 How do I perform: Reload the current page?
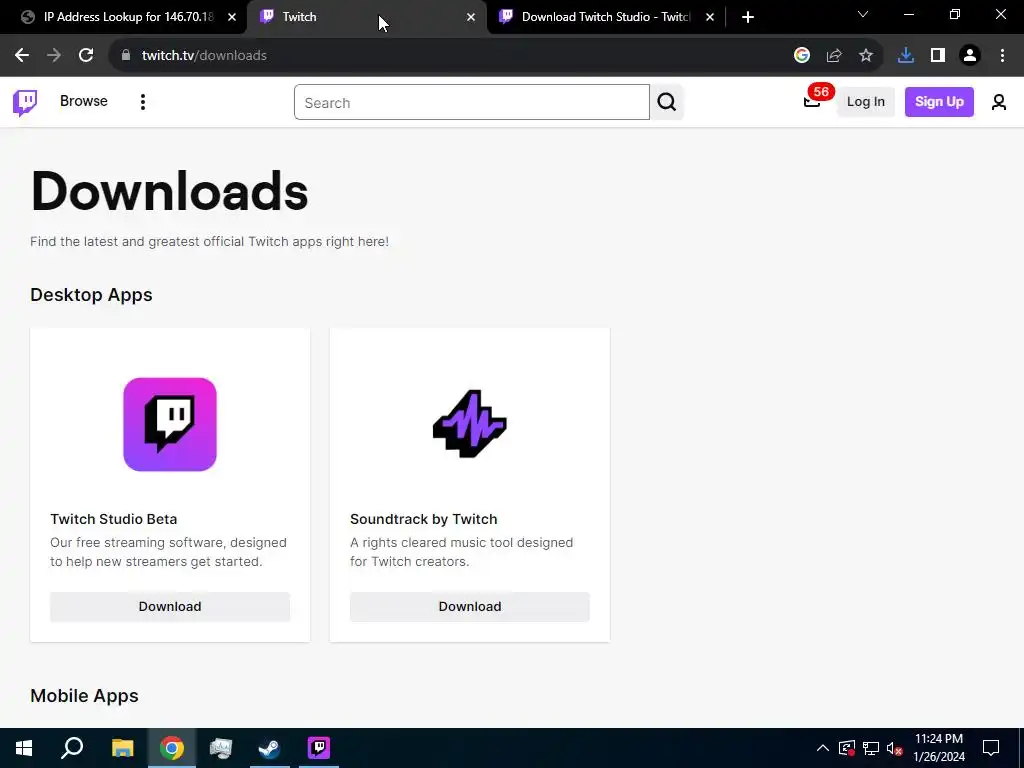(86, 56)
